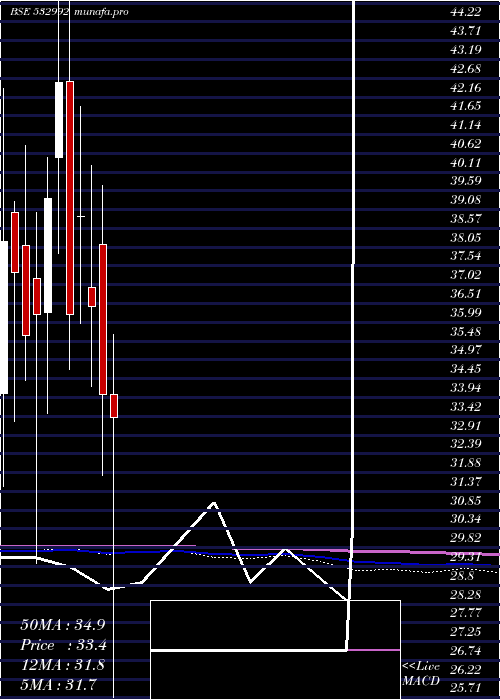
Task: Click the 35.48 price axis label
Action: point(466,332)
